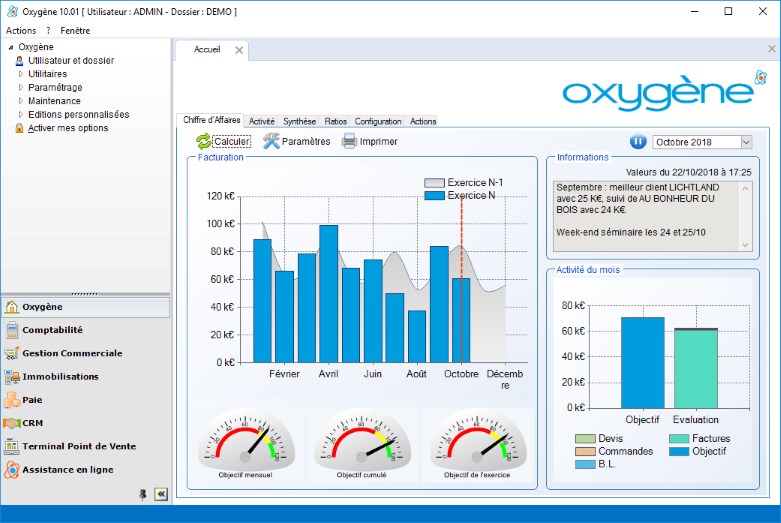Click Exercice N-1 legend swatch
781x523 pixels.
pyautogui.click(x=434, y=183)
